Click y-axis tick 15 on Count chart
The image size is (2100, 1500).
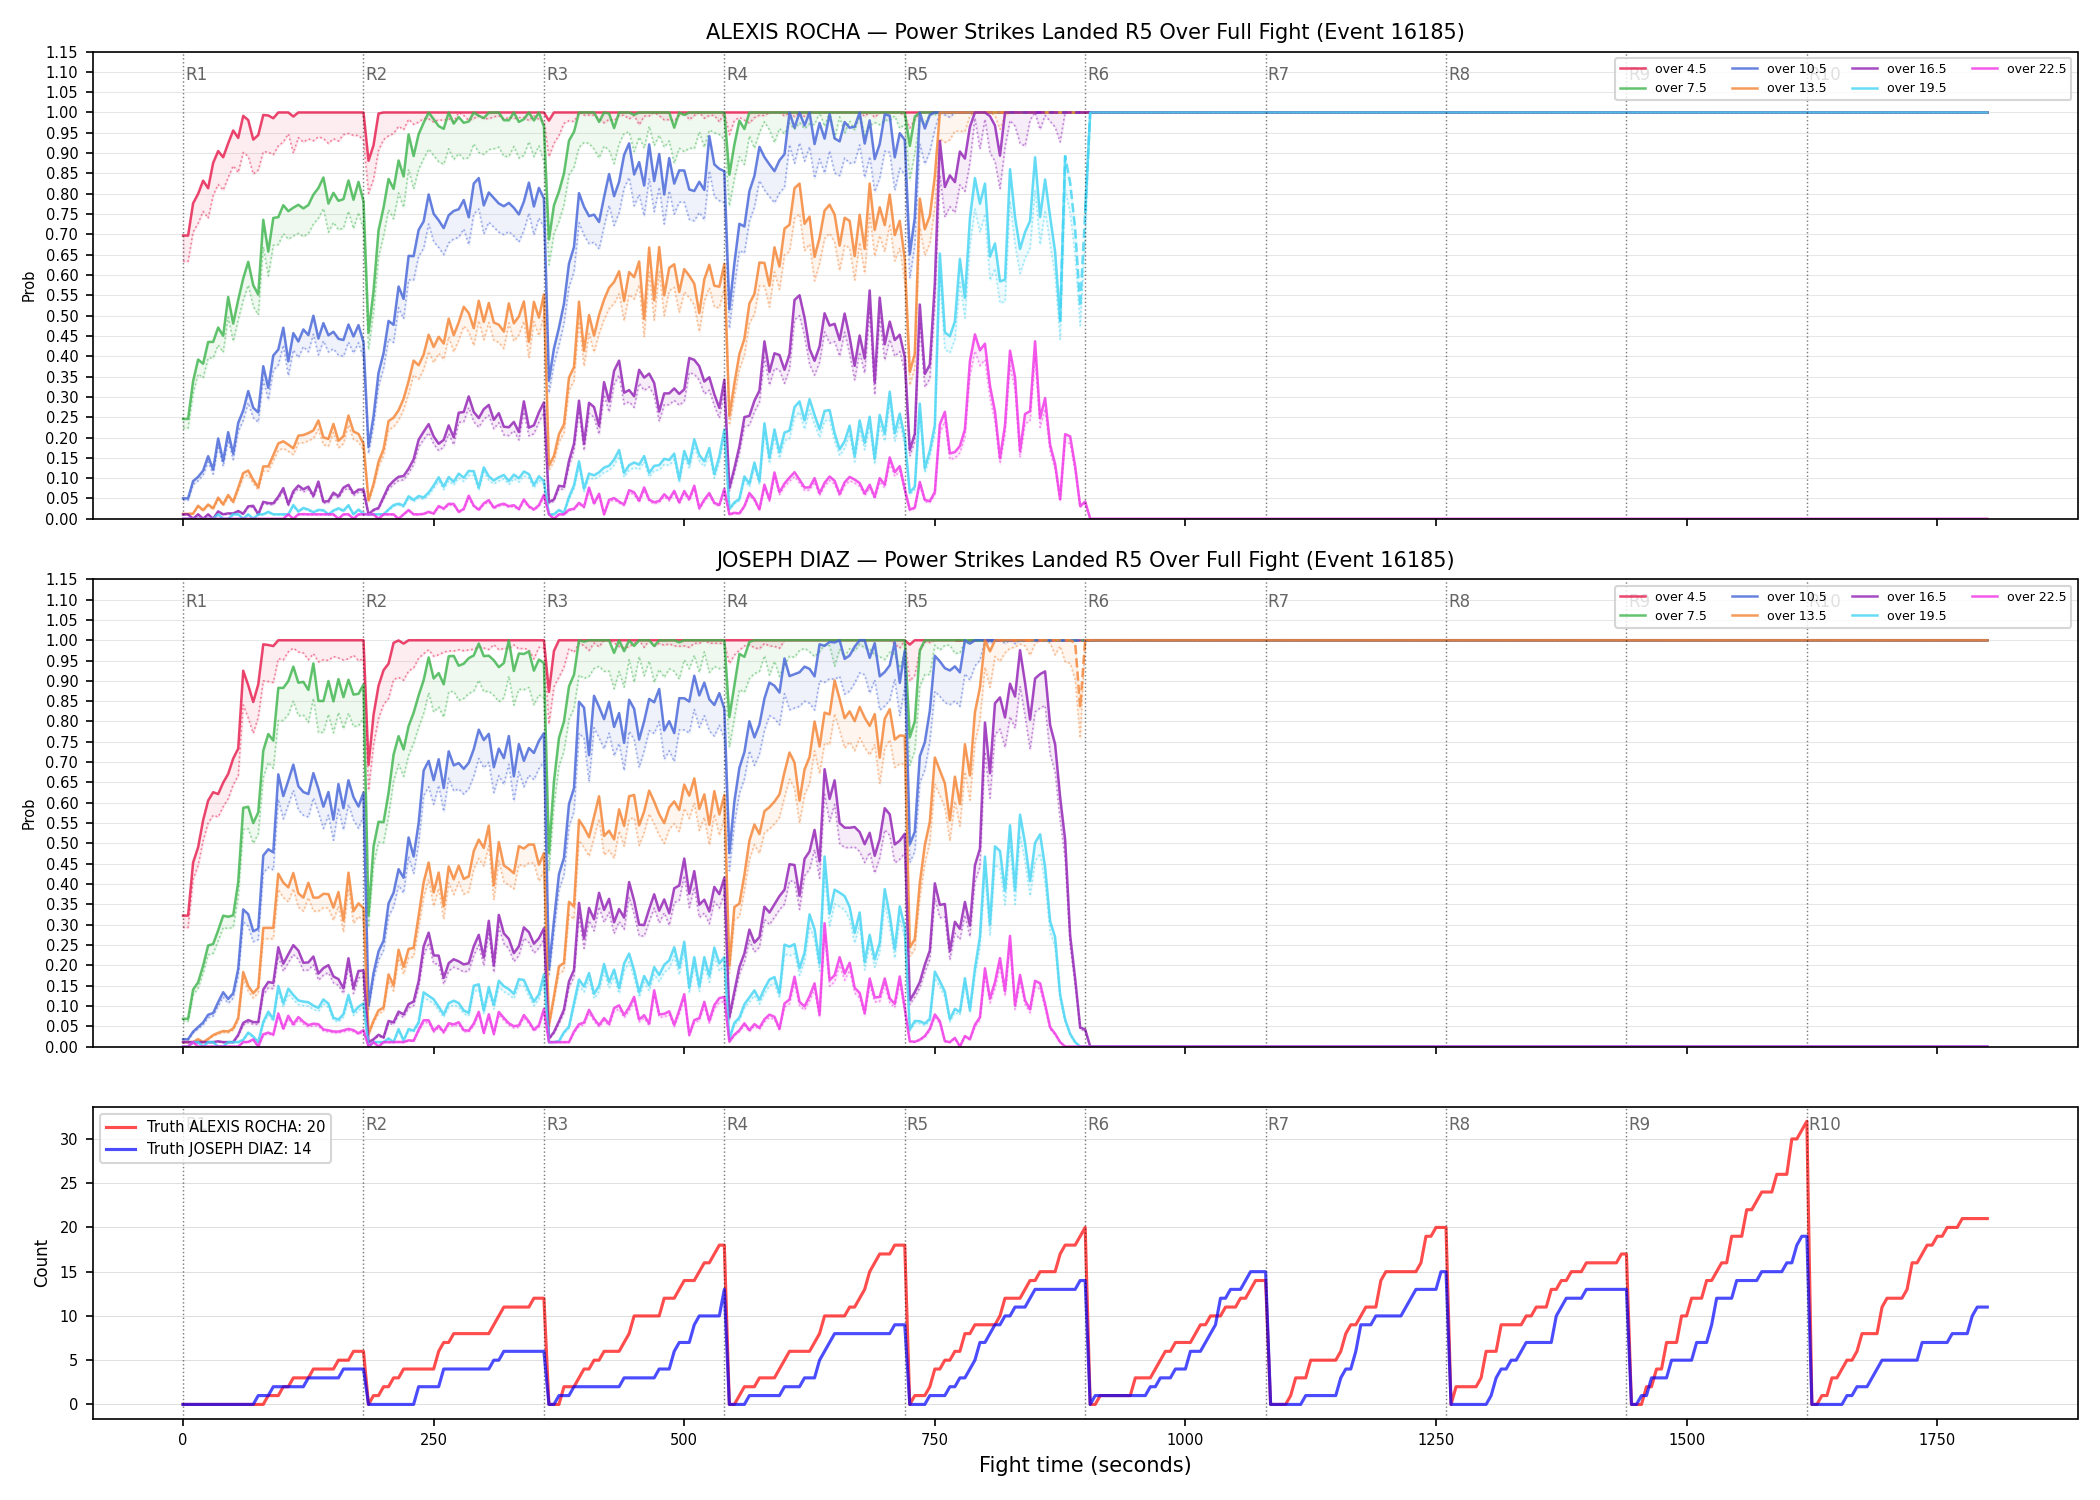click(69, 1272)
